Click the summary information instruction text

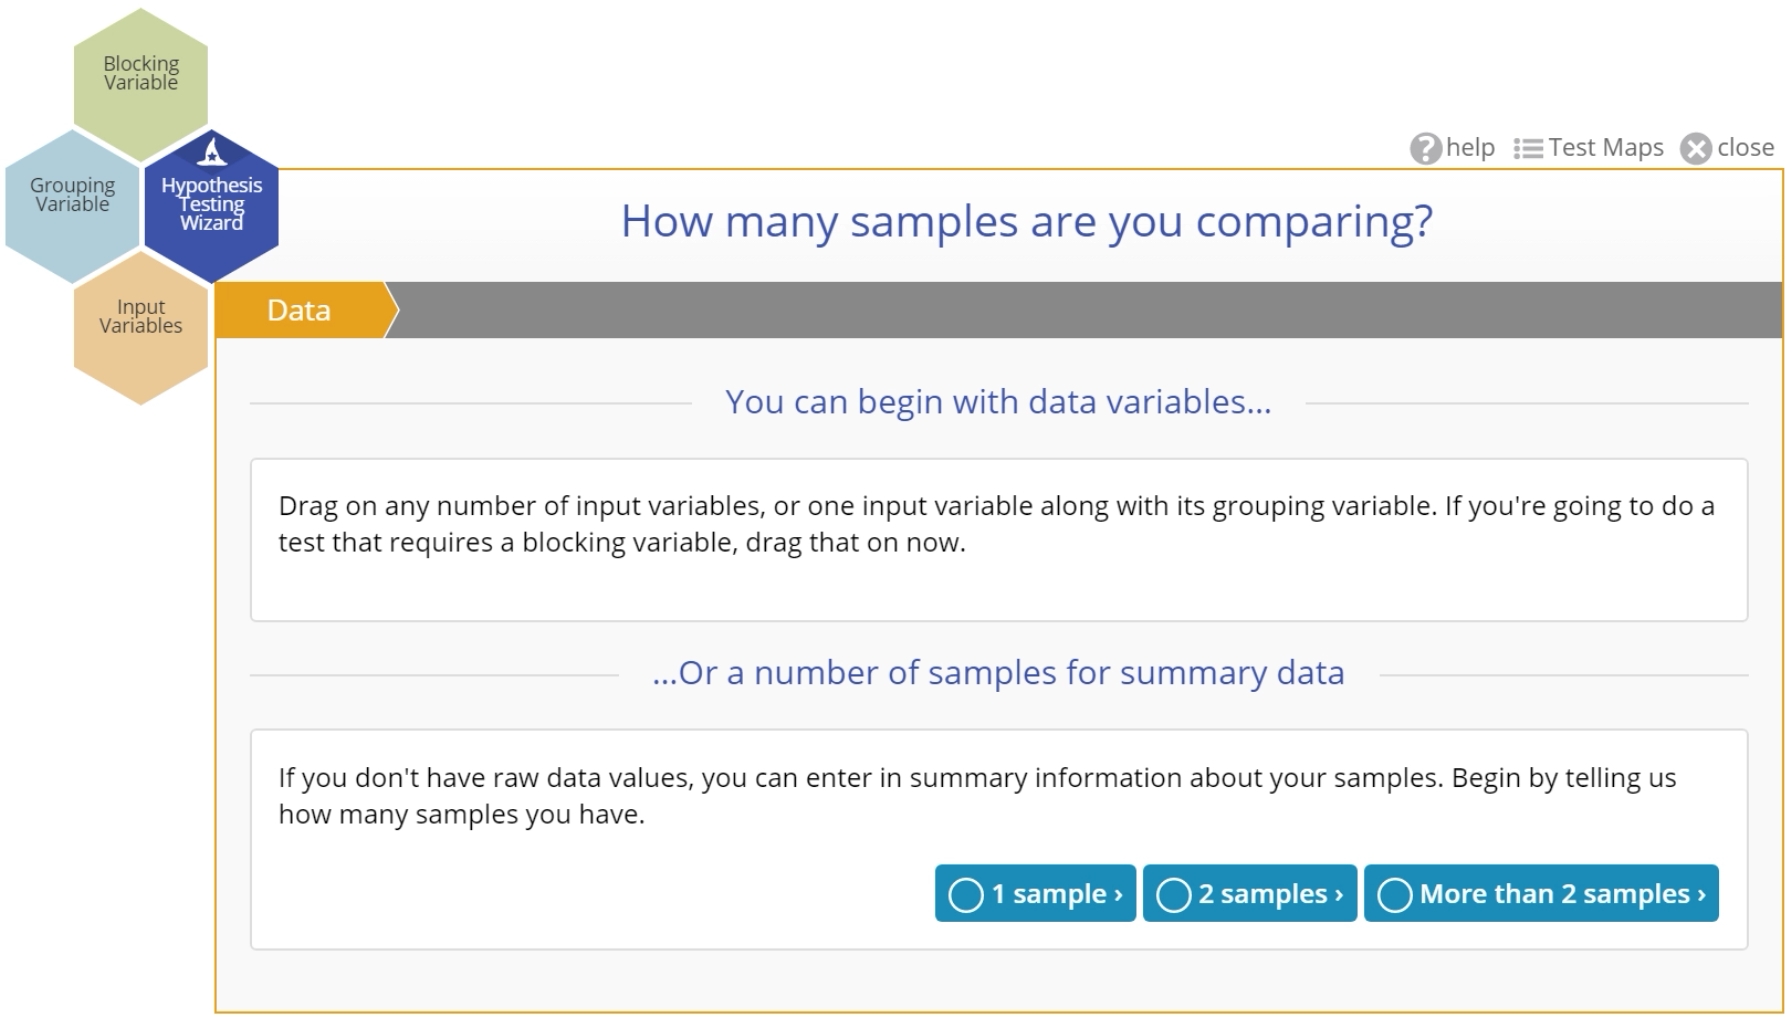(x=977, y=796)
